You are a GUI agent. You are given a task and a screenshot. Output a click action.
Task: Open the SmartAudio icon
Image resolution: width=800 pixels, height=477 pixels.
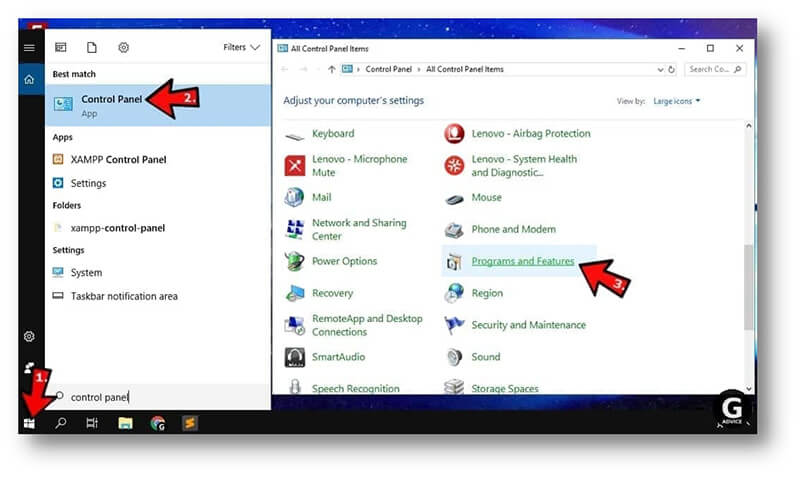(294, 357)
